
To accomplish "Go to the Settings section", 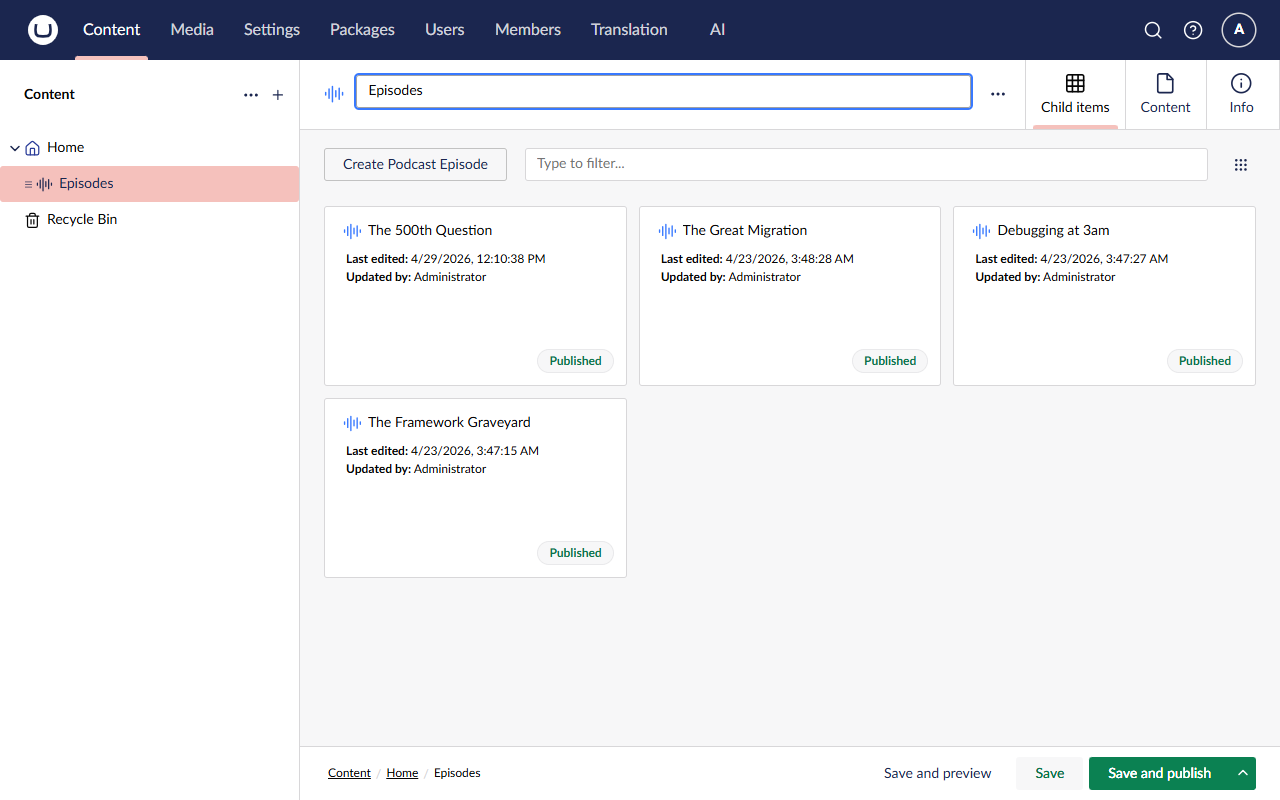I will 272,30.
